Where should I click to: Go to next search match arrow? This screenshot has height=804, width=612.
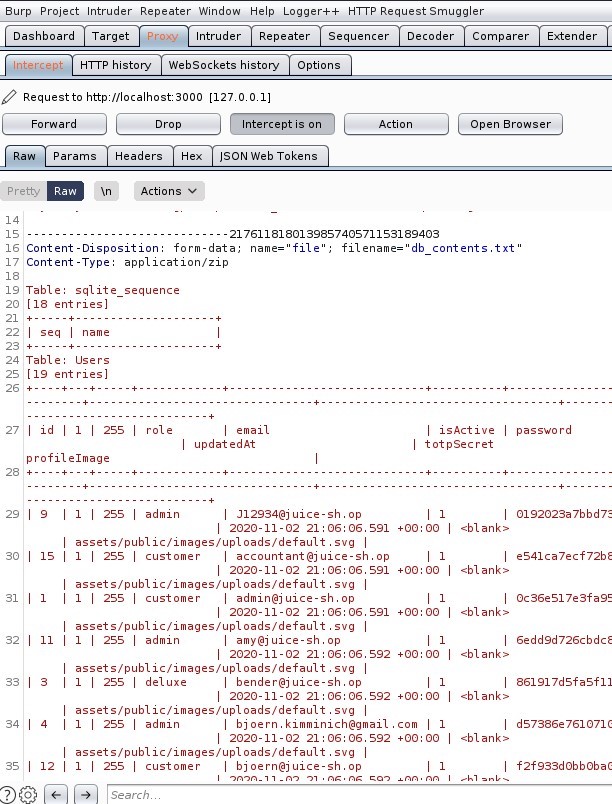coord(86,795)
